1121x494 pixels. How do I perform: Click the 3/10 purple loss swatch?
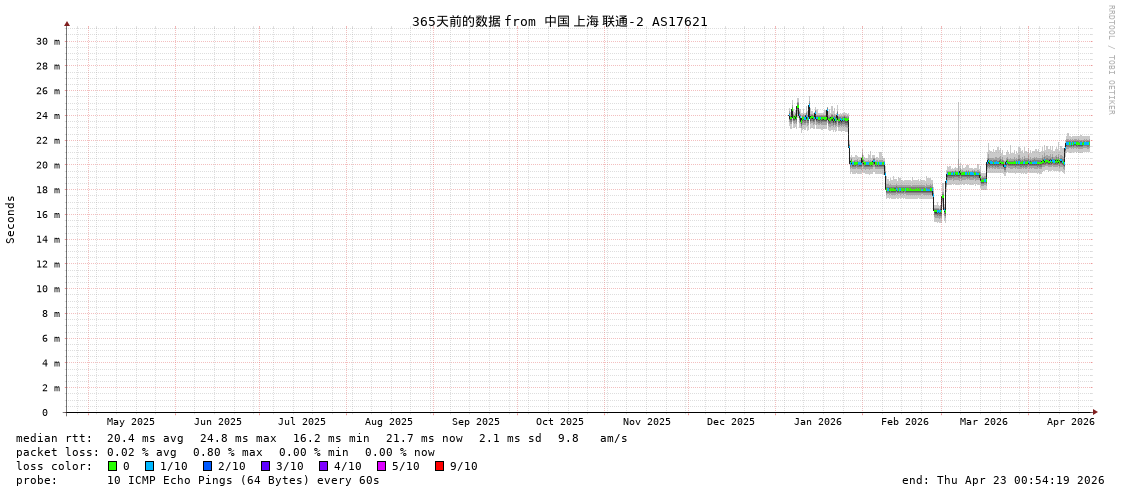pyautogui.click(x=265, y=466)
